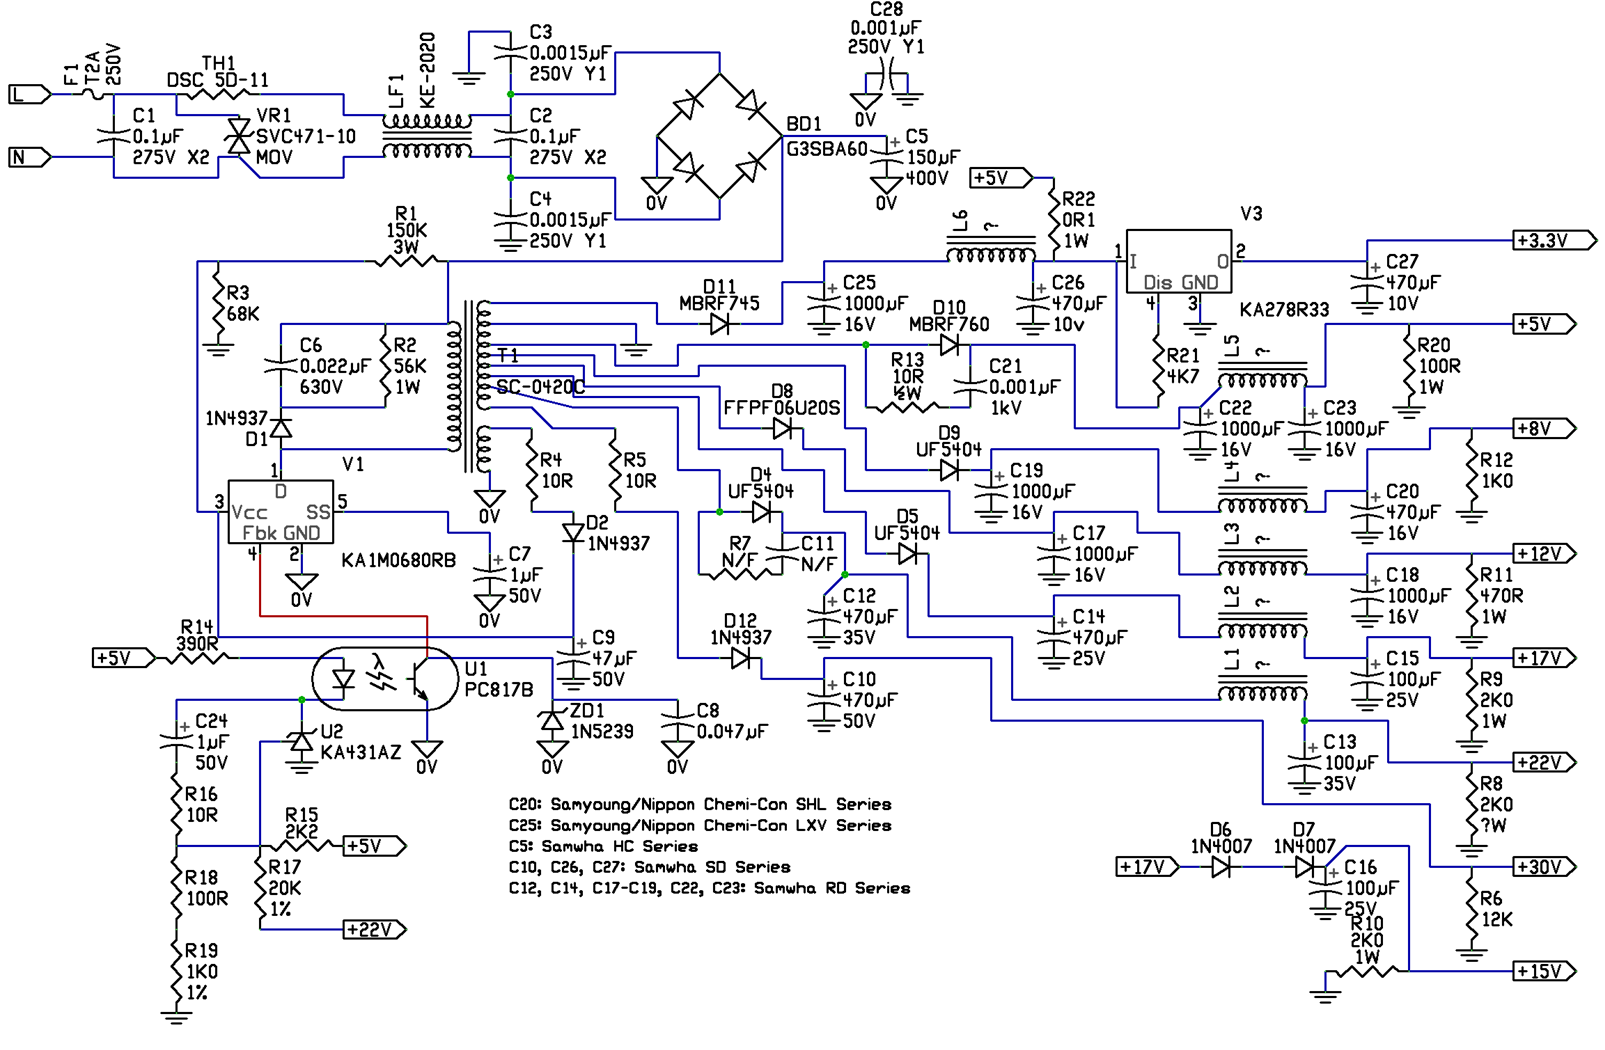Click the BD1 bridge rectifier symbol
Viewport: 1605px width, 1050px height.
(719, 136)
